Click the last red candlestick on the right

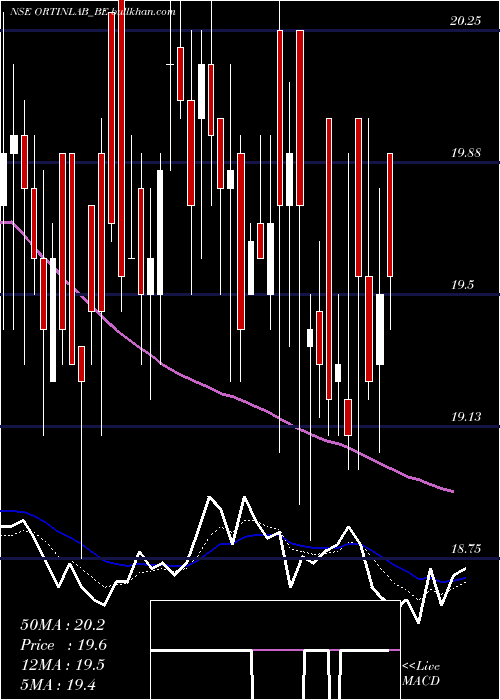[390, 215]
